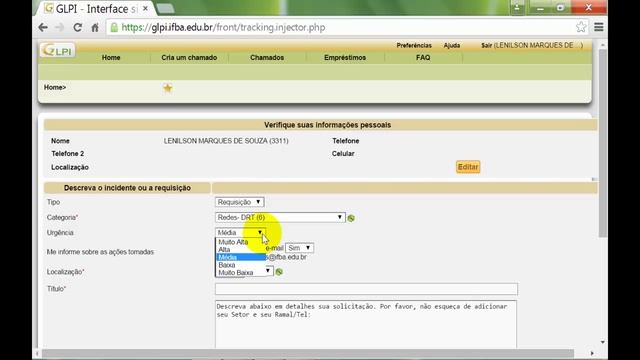Open the Home menu item
This screenshot has height=360, width=640.
click(111, 58)
